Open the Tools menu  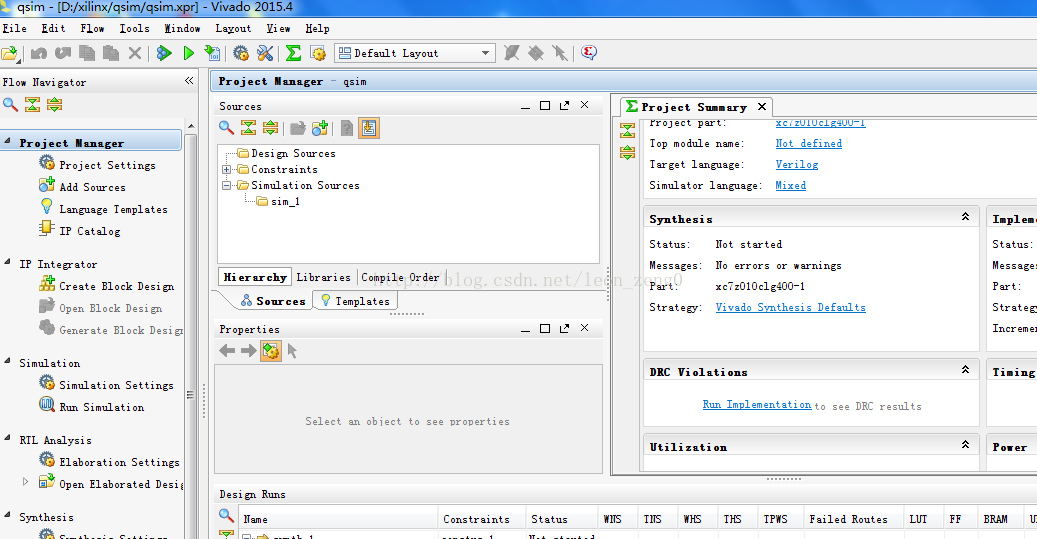pyautogui.click(x=134, y=28)
